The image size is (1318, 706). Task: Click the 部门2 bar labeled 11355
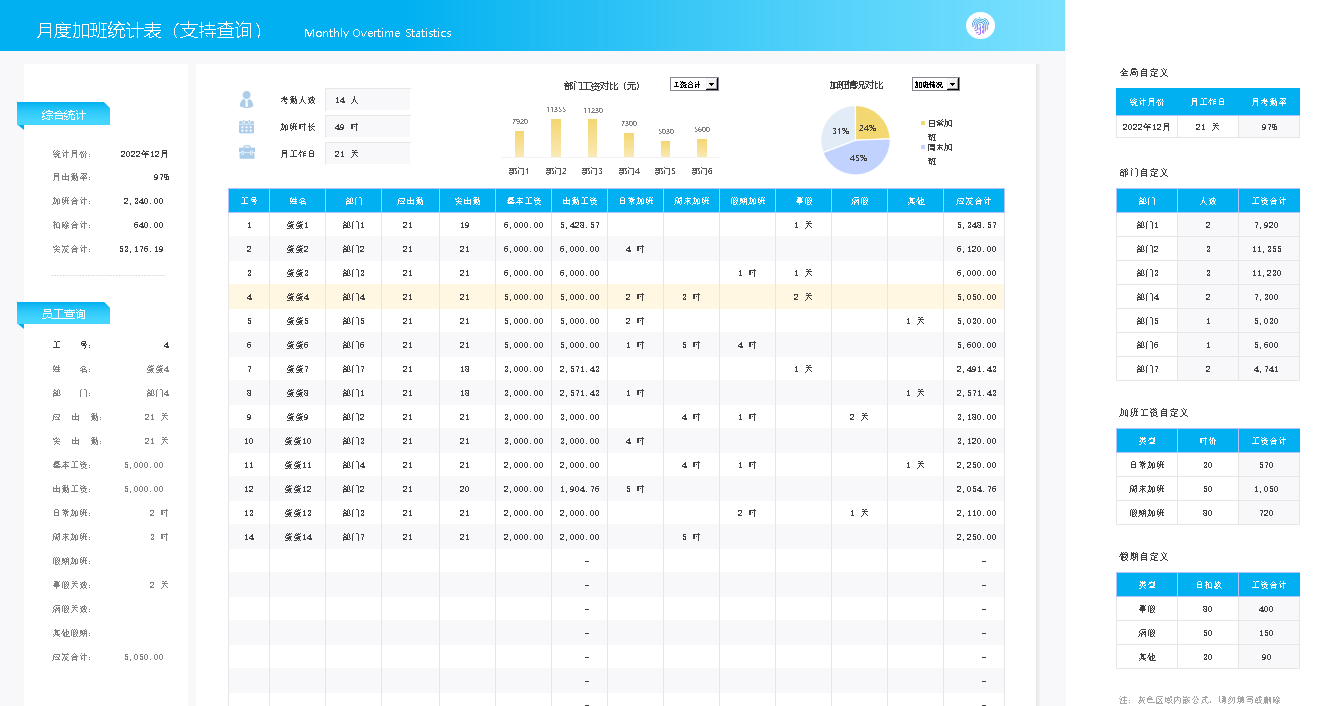click(x=556, y=138)
